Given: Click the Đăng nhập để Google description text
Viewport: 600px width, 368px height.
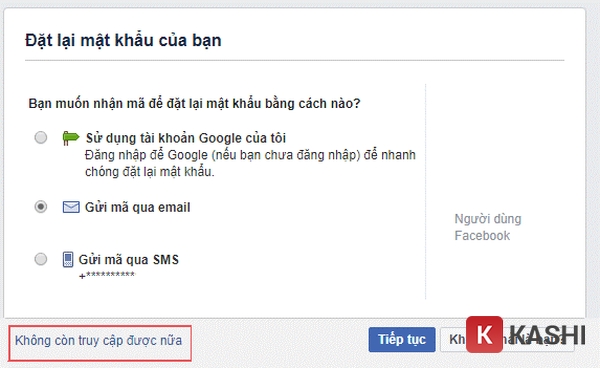Looking at the screenshot, I should [x=250, y=163].
